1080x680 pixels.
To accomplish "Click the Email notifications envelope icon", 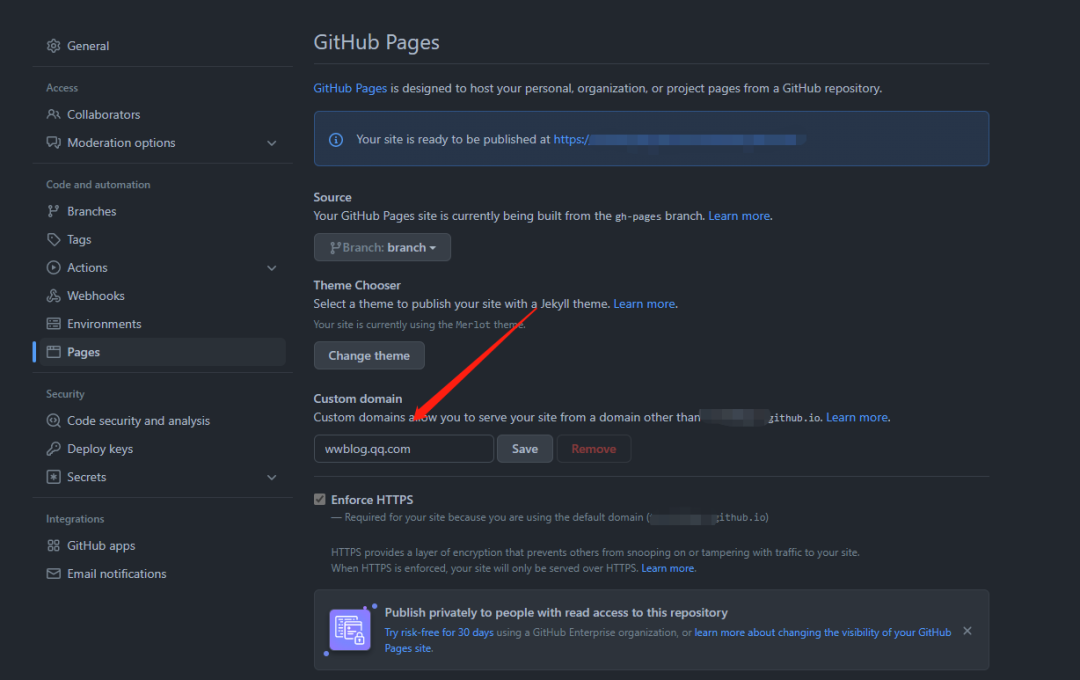I will 53,574.
